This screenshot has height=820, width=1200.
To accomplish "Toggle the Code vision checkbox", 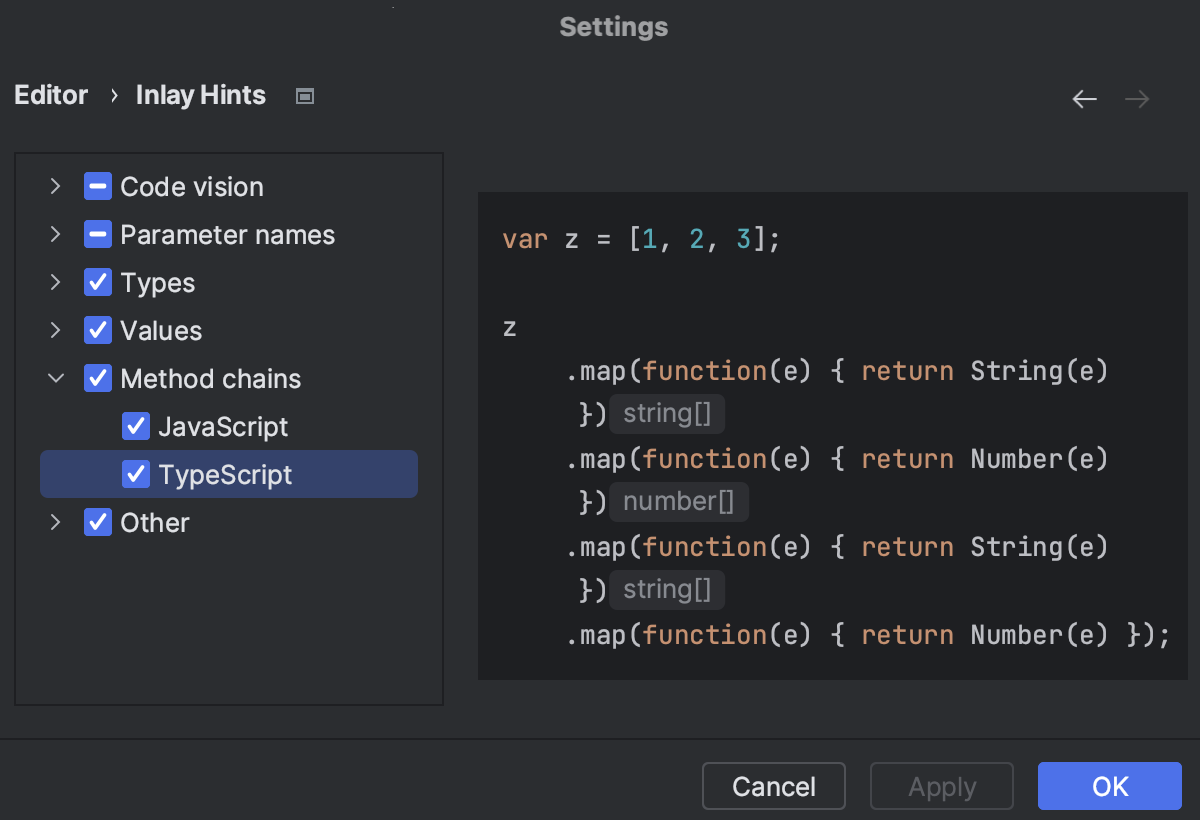I will click(97, 186).
